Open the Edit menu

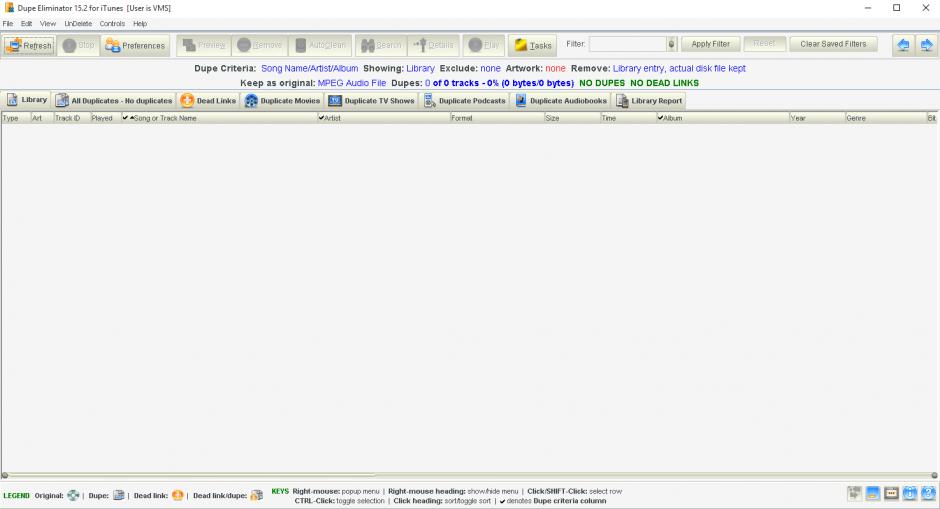[26, 24]
